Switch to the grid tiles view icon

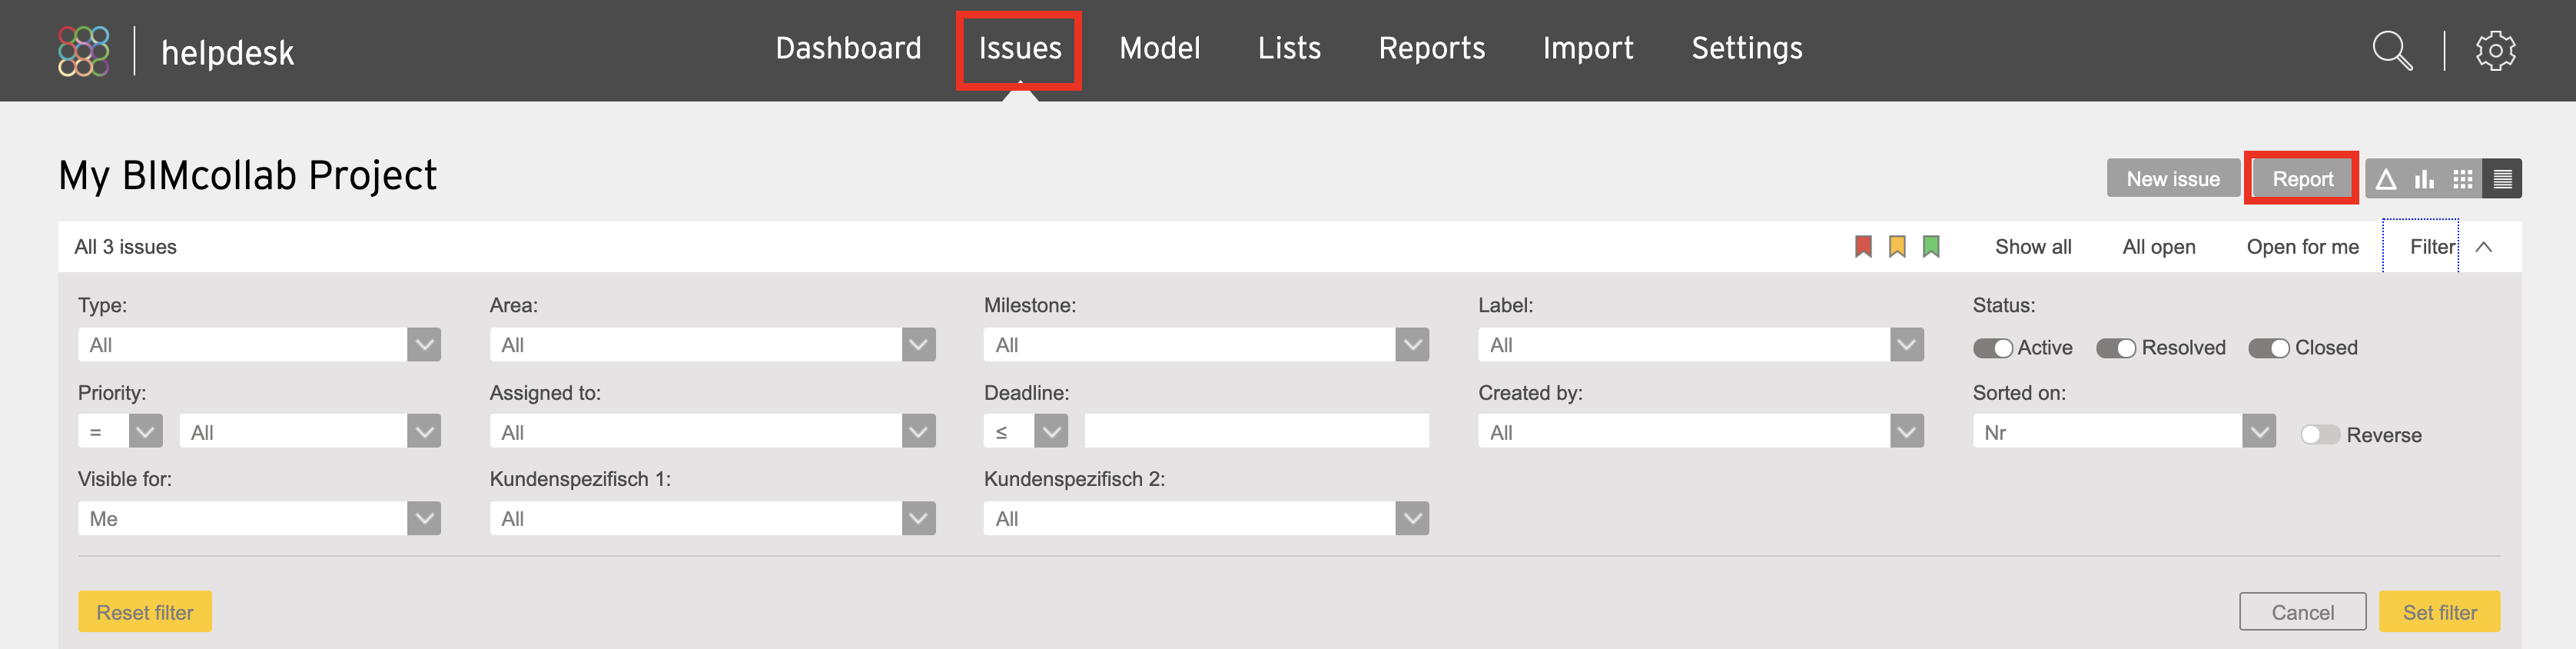point(2463,179)
